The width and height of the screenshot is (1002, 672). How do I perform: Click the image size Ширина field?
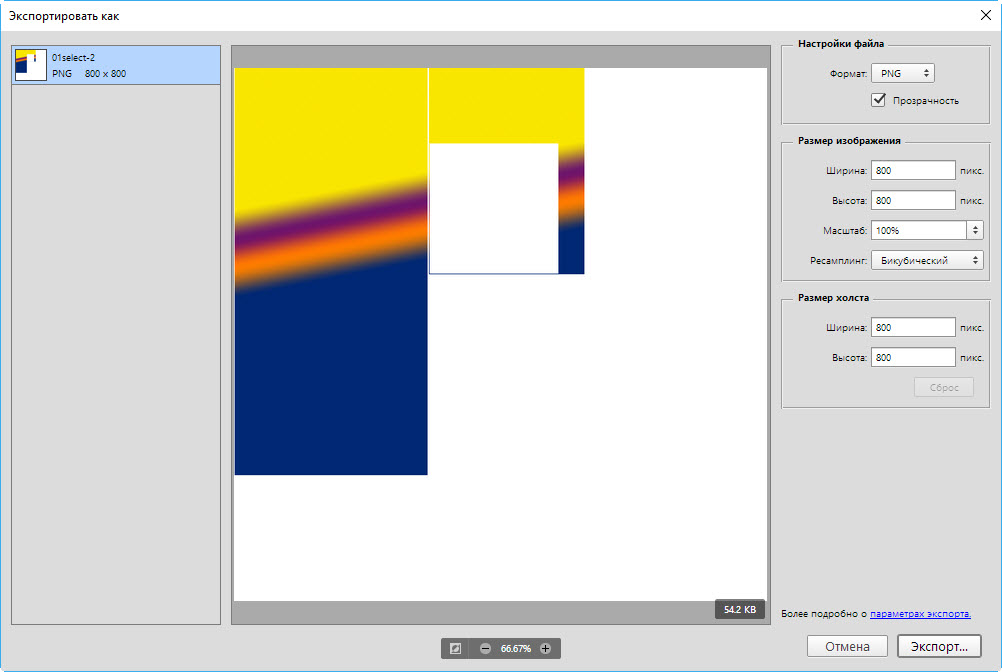(912, 170)
